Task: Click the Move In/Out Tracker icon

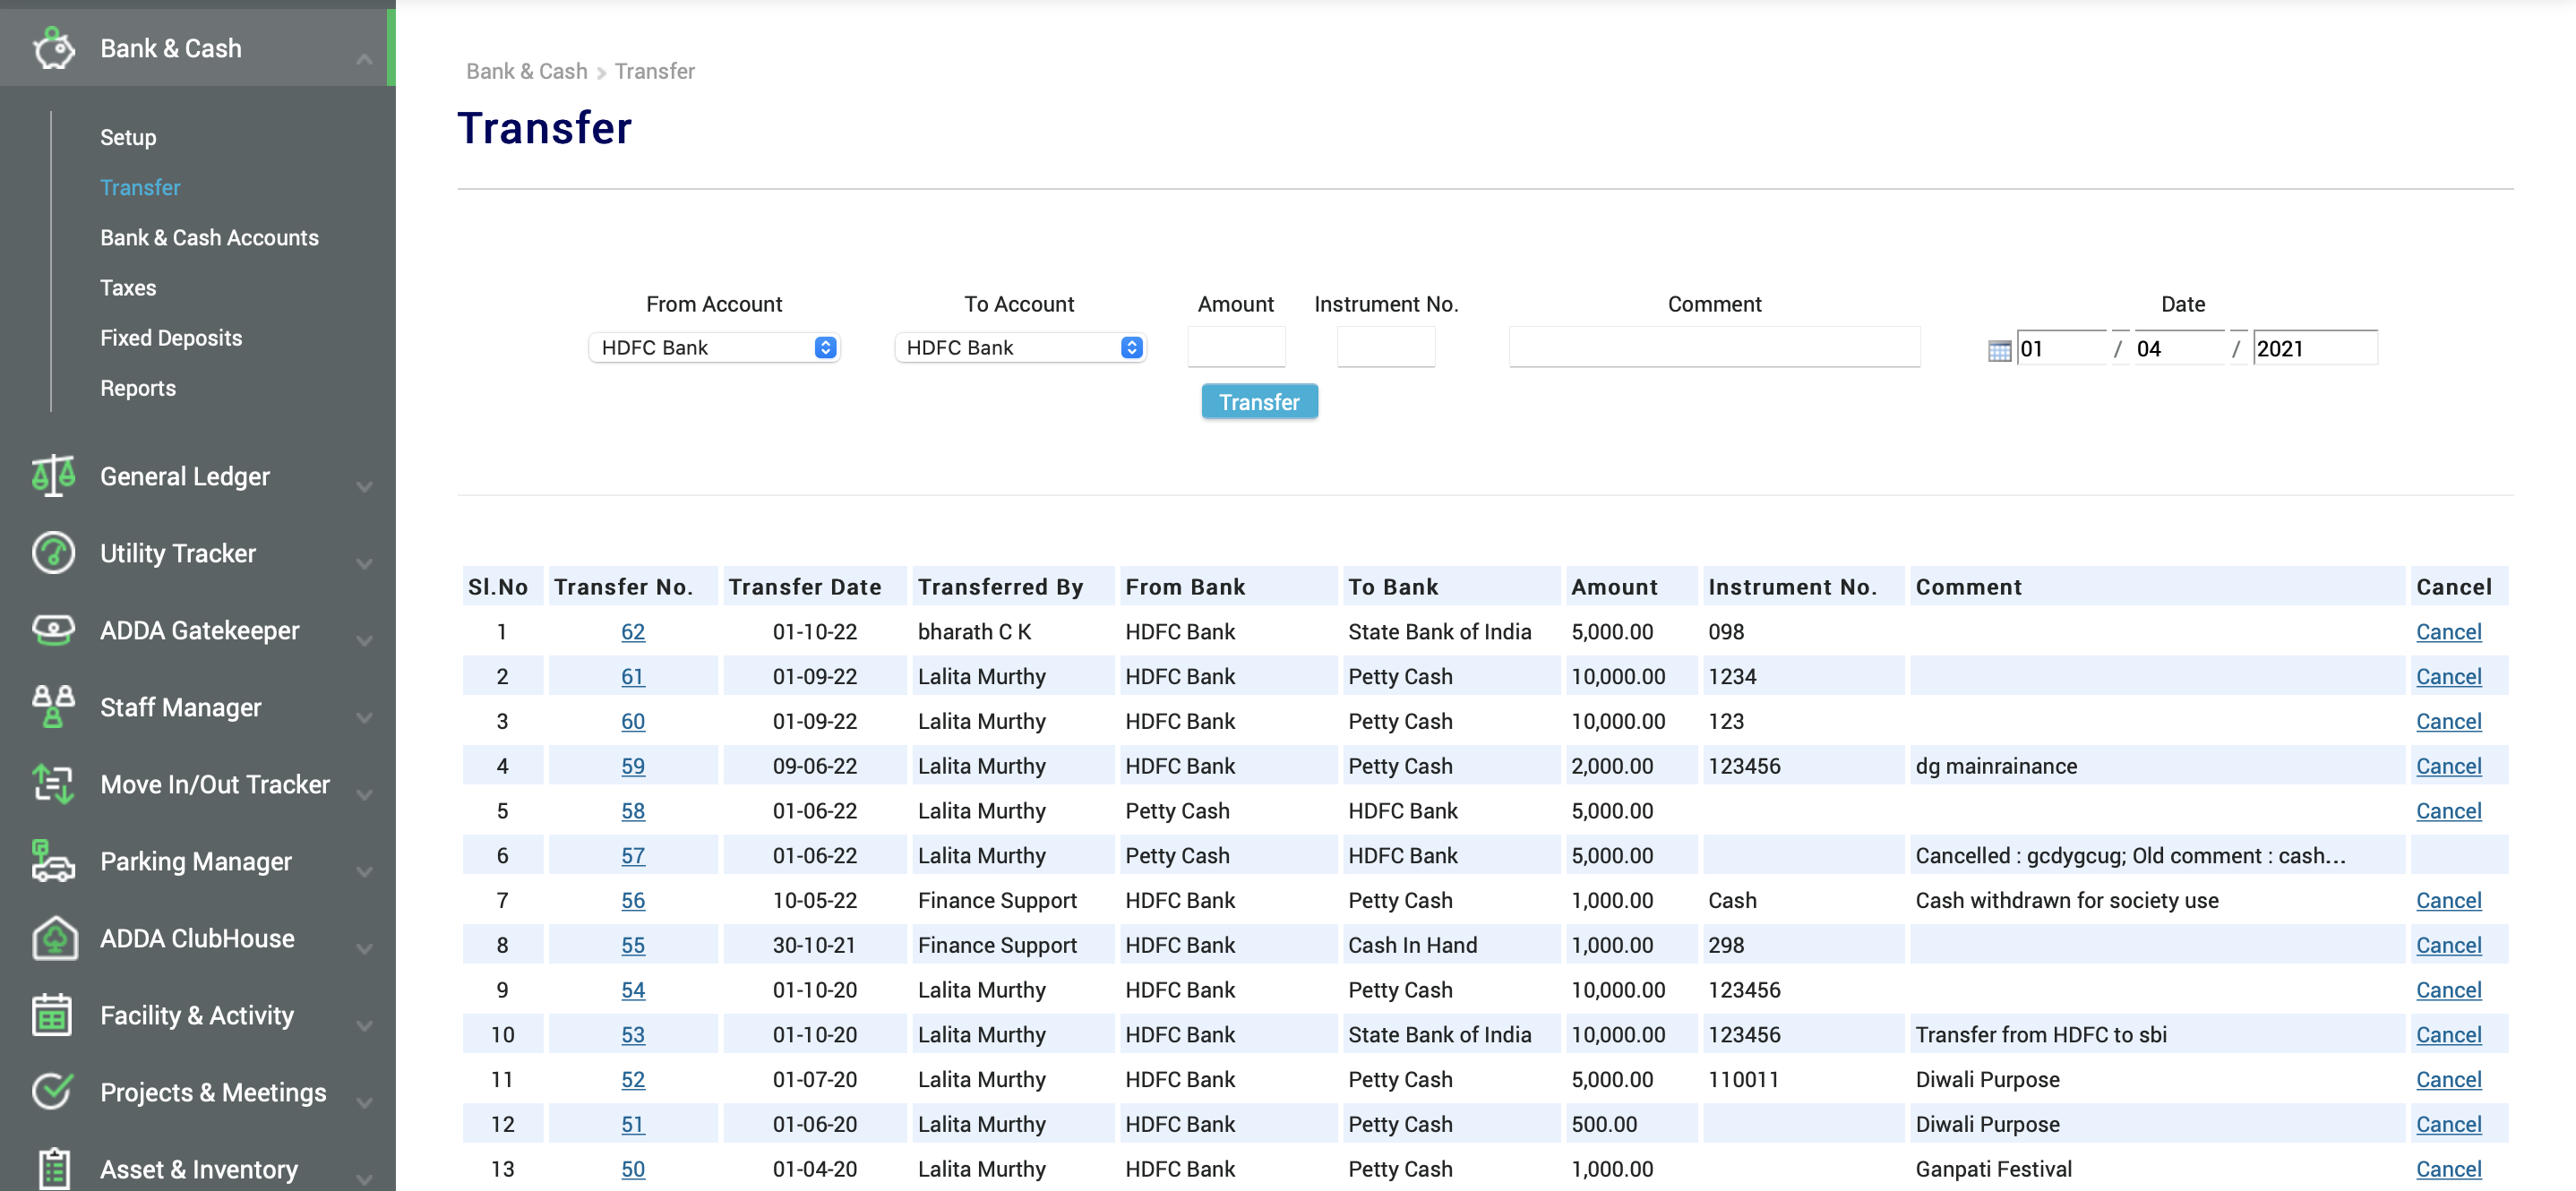Action: (x=53, y=784)
